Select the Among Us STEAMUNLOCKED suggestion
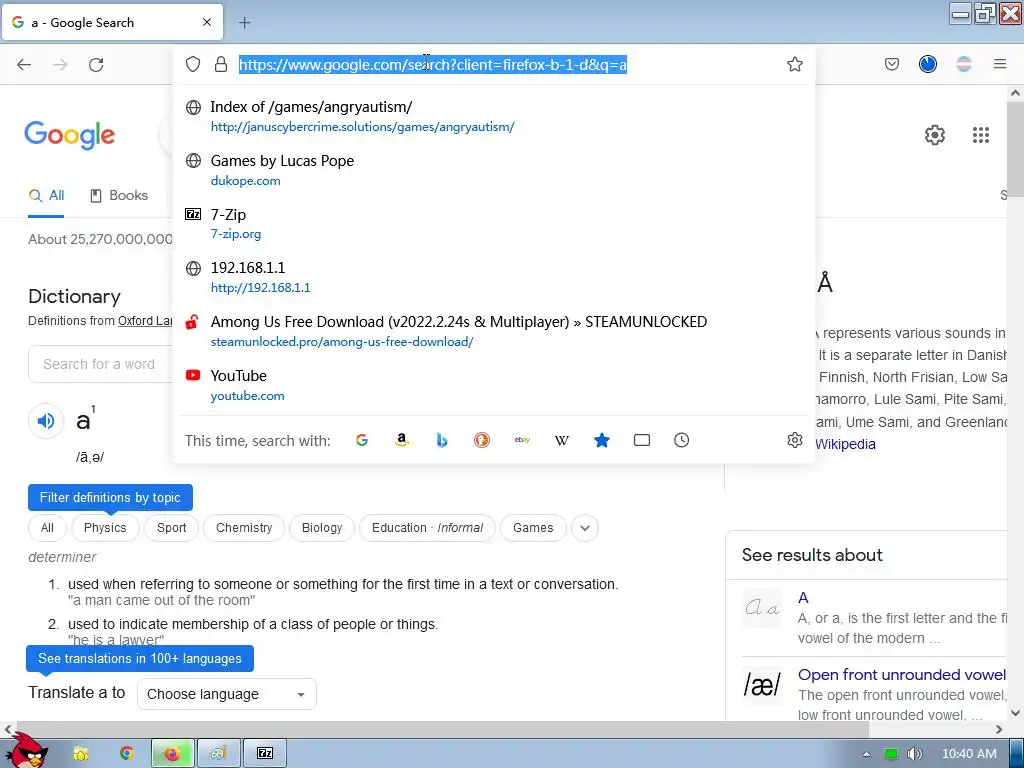Image resolution: width=1024 pixels, height=768 pixels. click(x=494, y=331)
